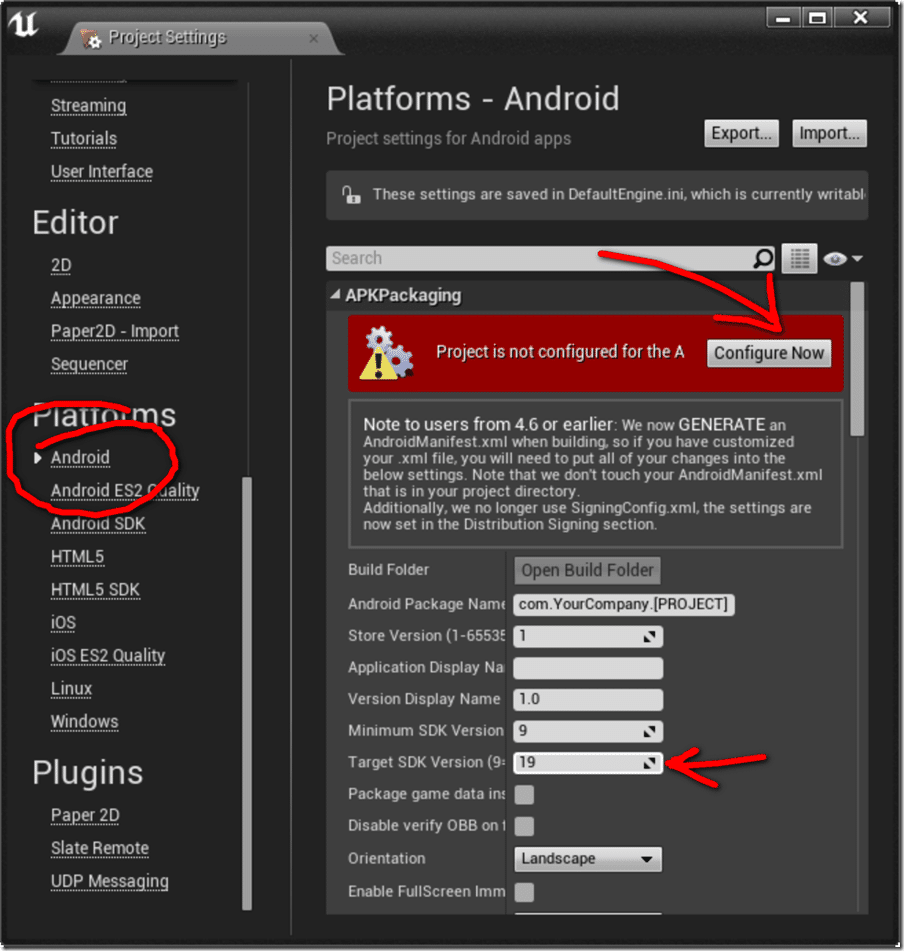This screenshot has width=904, height=951.
Task: Open the Windows platform settings
Action: point(84,721)
